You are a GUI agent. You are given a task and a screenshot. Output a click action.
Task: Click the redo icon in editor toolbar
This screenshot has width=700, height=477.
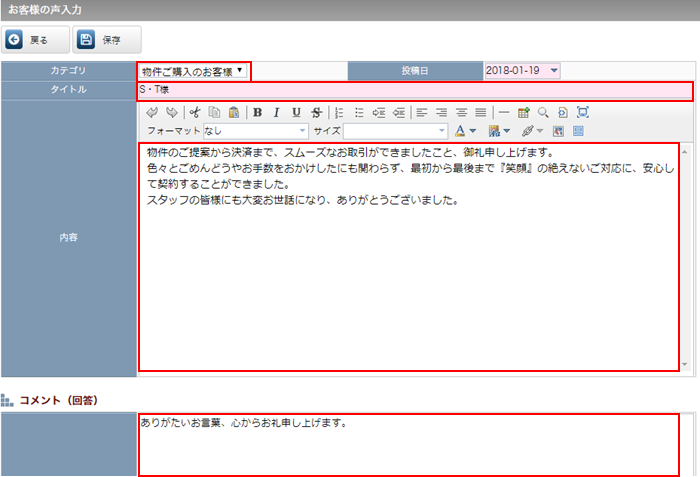click(x=172, y=113)
